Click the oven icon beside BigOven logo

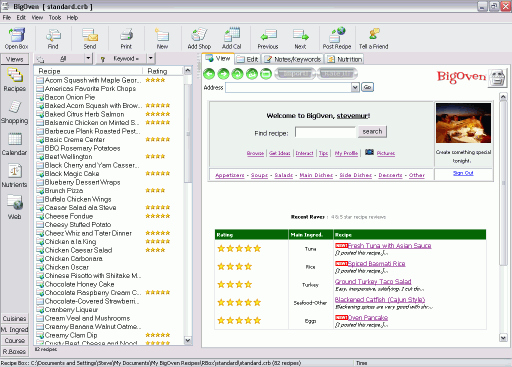[x=497, y=78]
